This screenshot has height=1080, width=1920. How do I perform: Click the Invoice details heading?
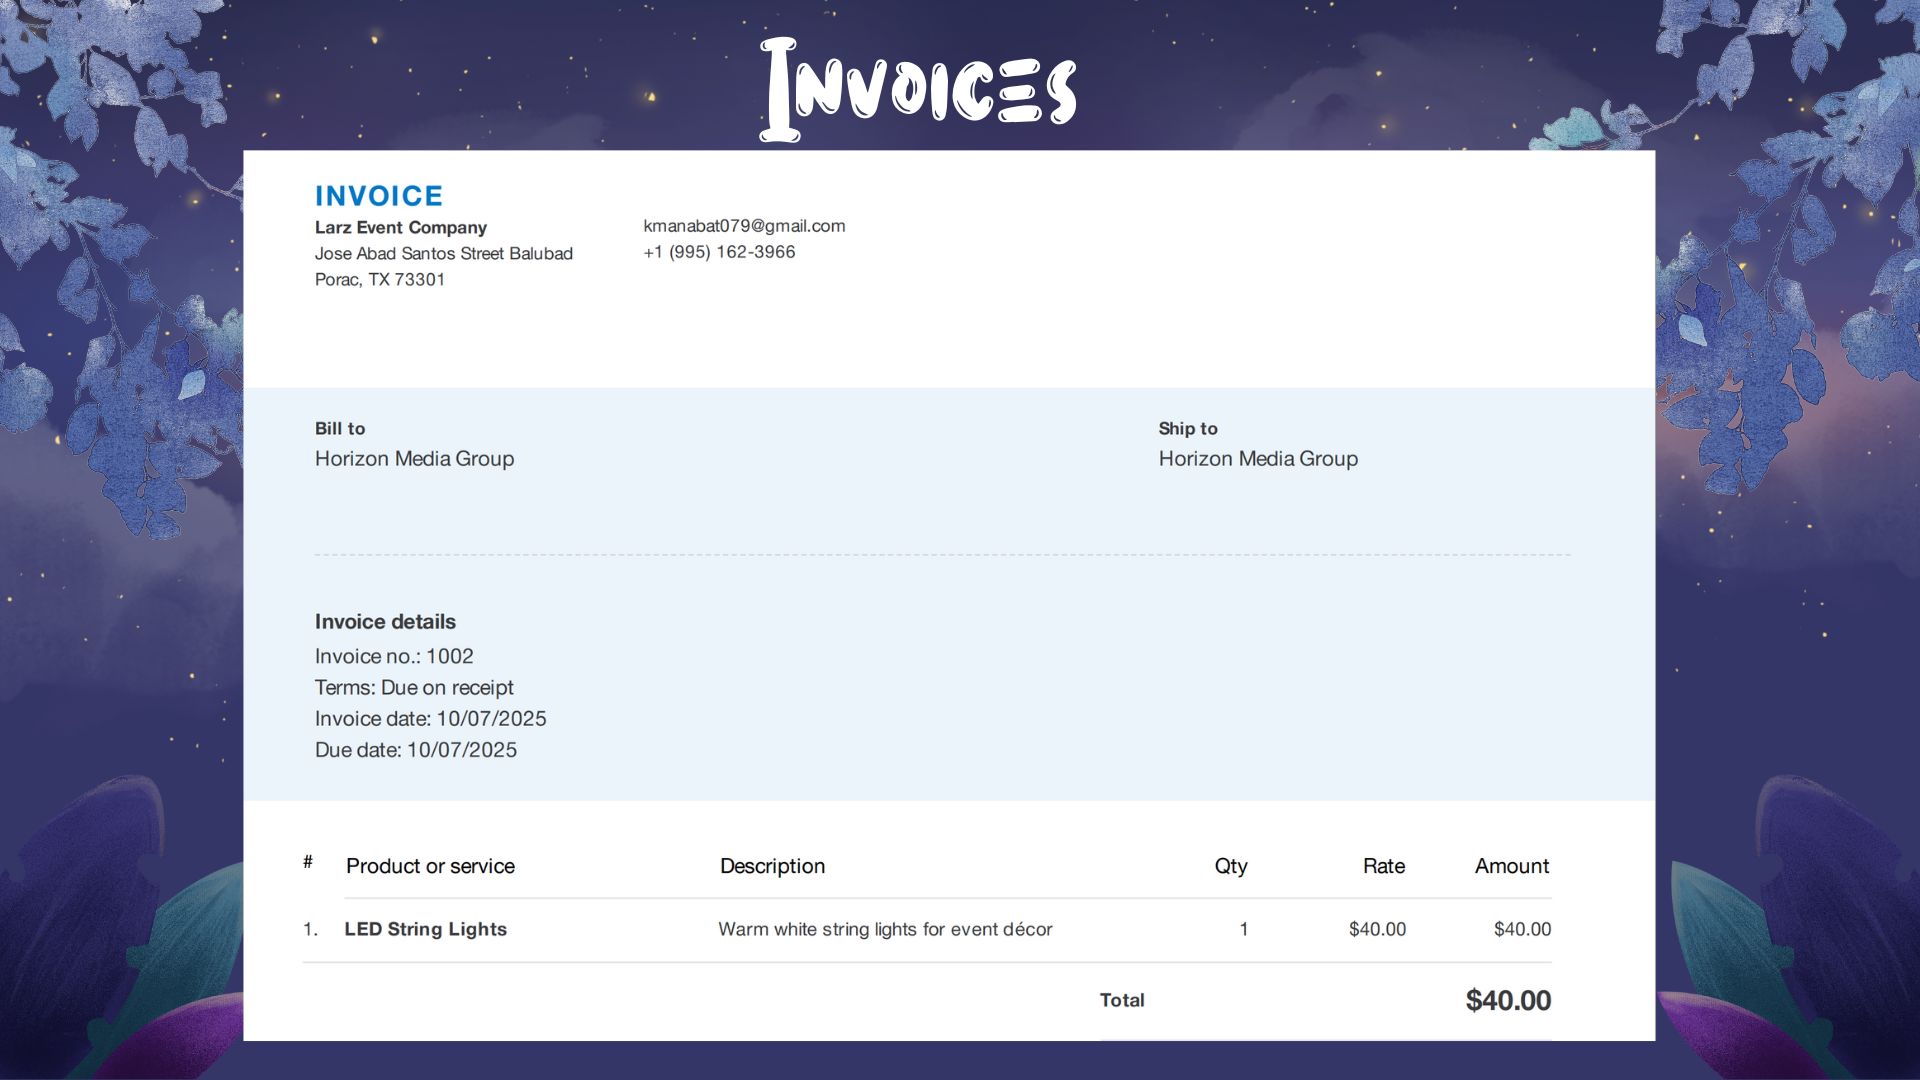(385, 622)
